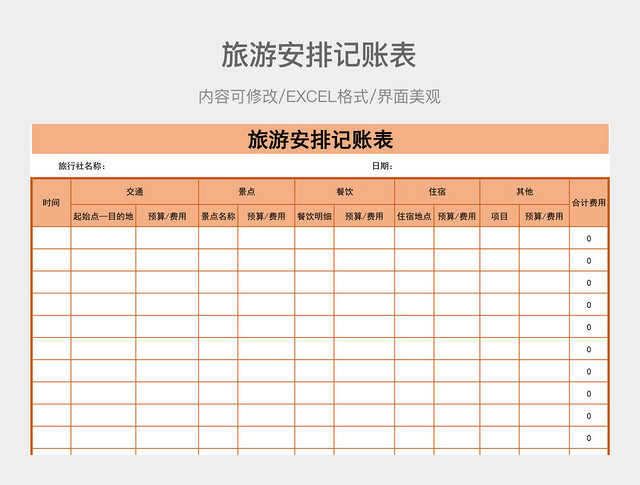
Task: Click the 起始点—目的地 subheader
Action: [x=103, y=216]
